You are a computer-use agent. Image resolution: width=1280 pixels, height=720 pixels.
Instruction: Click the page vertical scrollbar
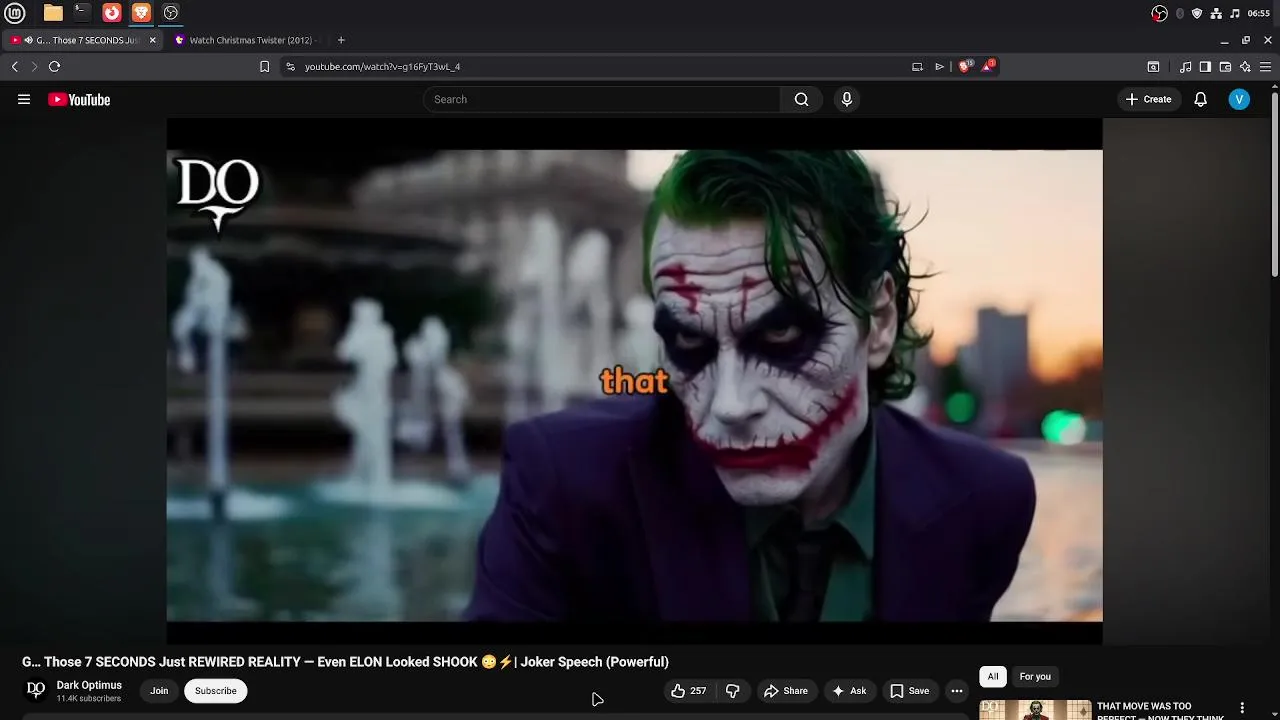pyautogui.click(x=1274, y=185)
